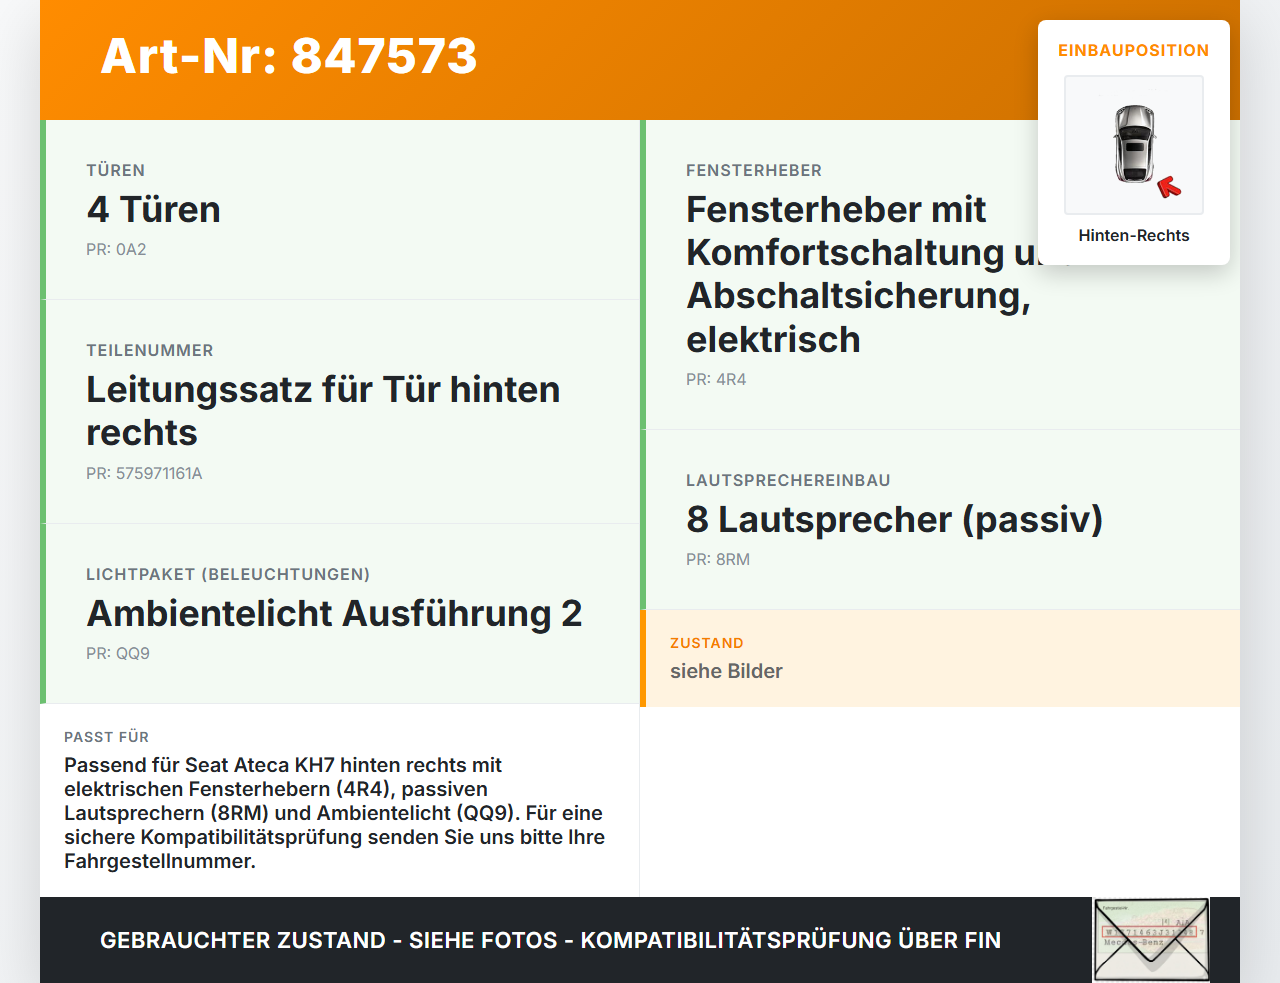Click the 'PASST FÜR' heading

click(106, 737)
